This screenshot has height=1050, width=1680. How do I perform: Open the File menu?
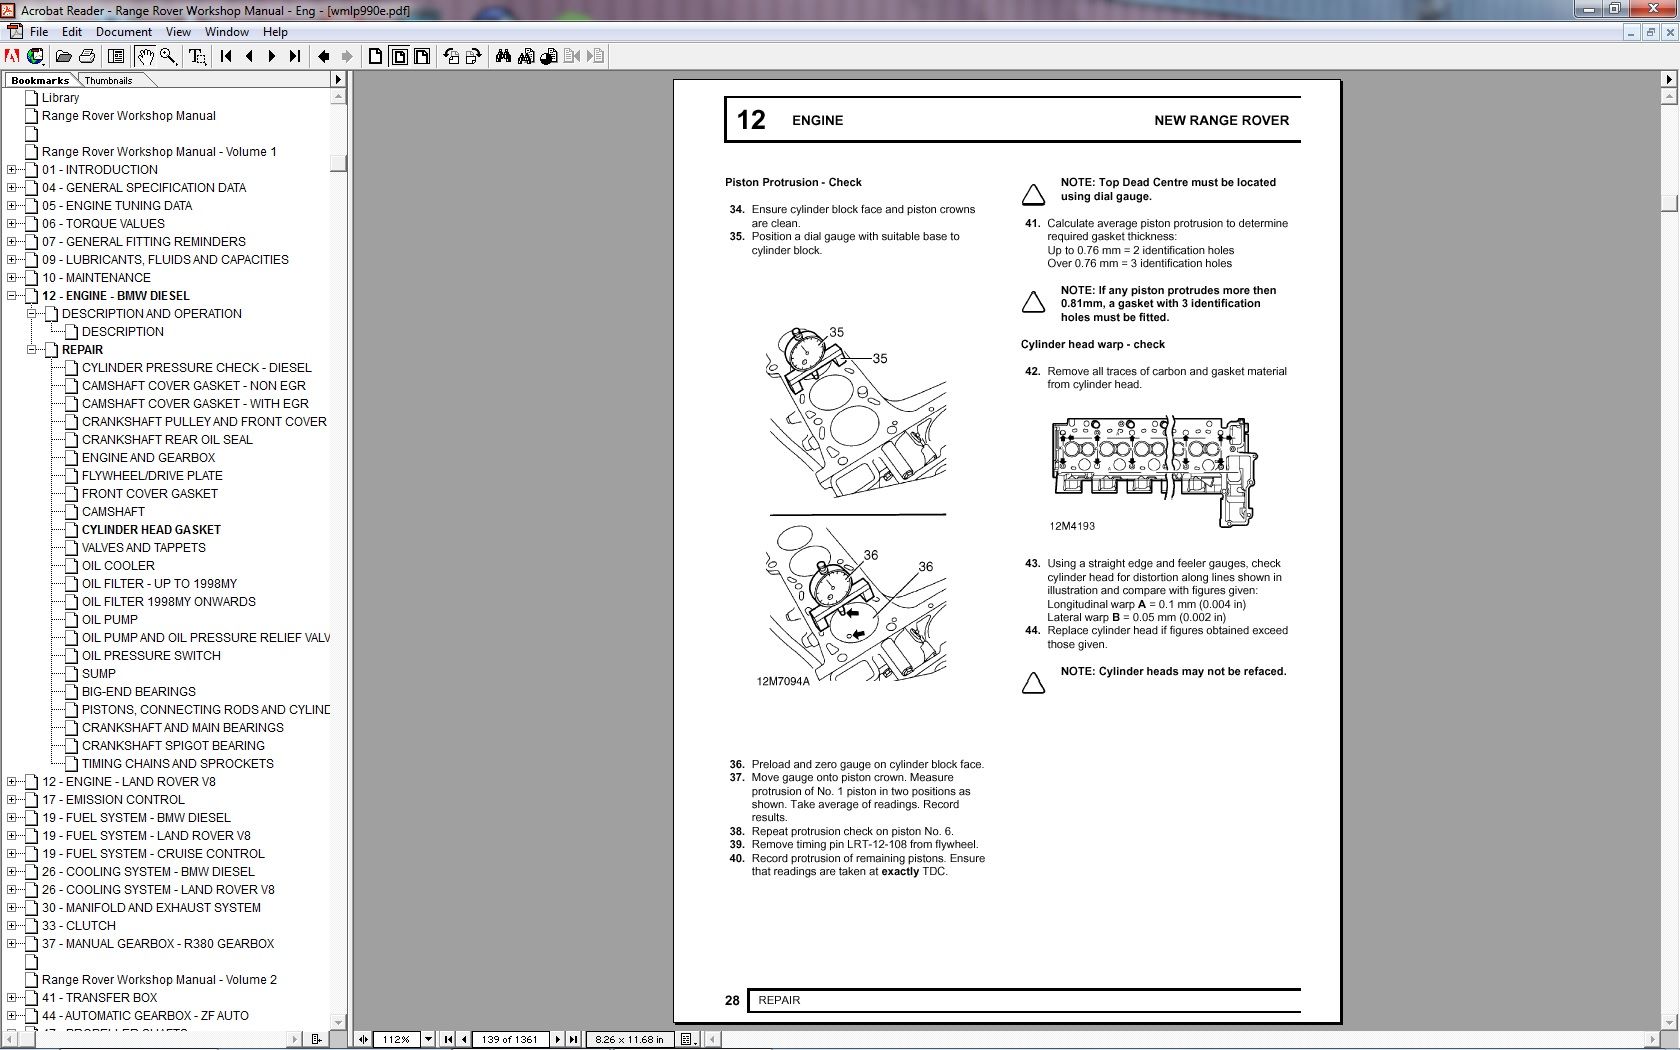pyautogui.click(x=39, y=32)
